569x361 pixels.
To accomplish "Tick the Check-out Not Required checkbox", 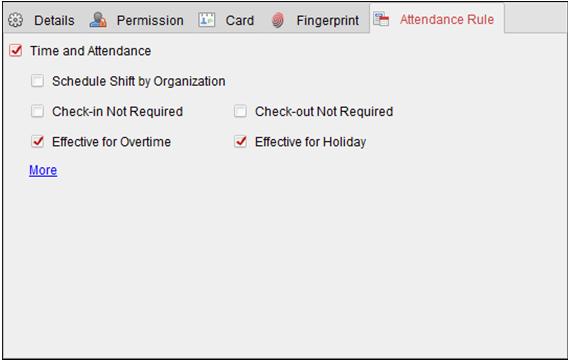I will tap(240, 111).
